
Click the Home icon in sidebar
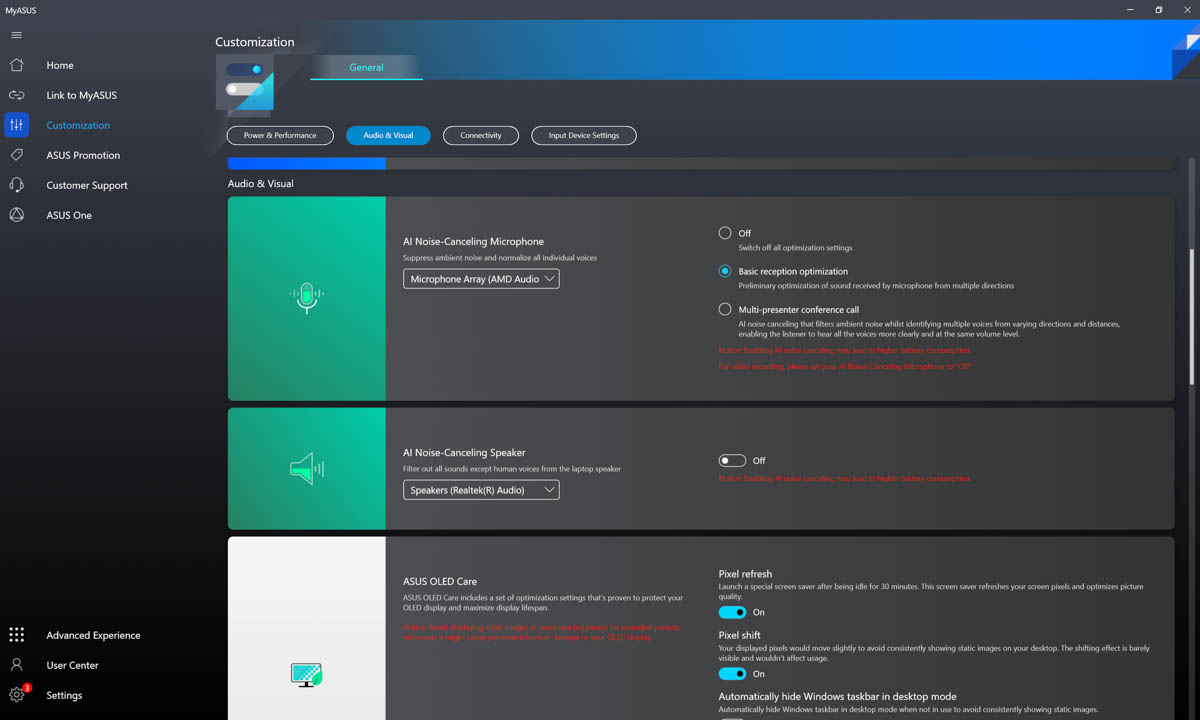[x=16, y=65]
